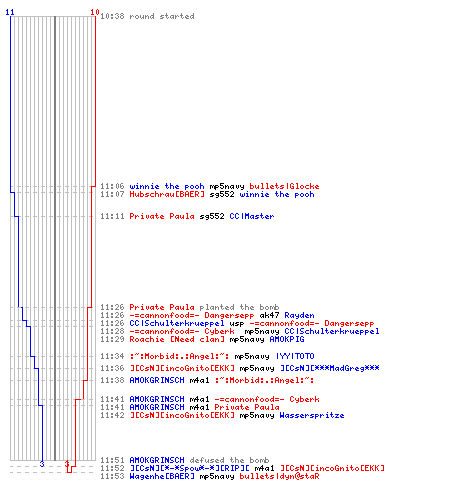Click 'Private Paula planted the bomb' event

(204, 307)
